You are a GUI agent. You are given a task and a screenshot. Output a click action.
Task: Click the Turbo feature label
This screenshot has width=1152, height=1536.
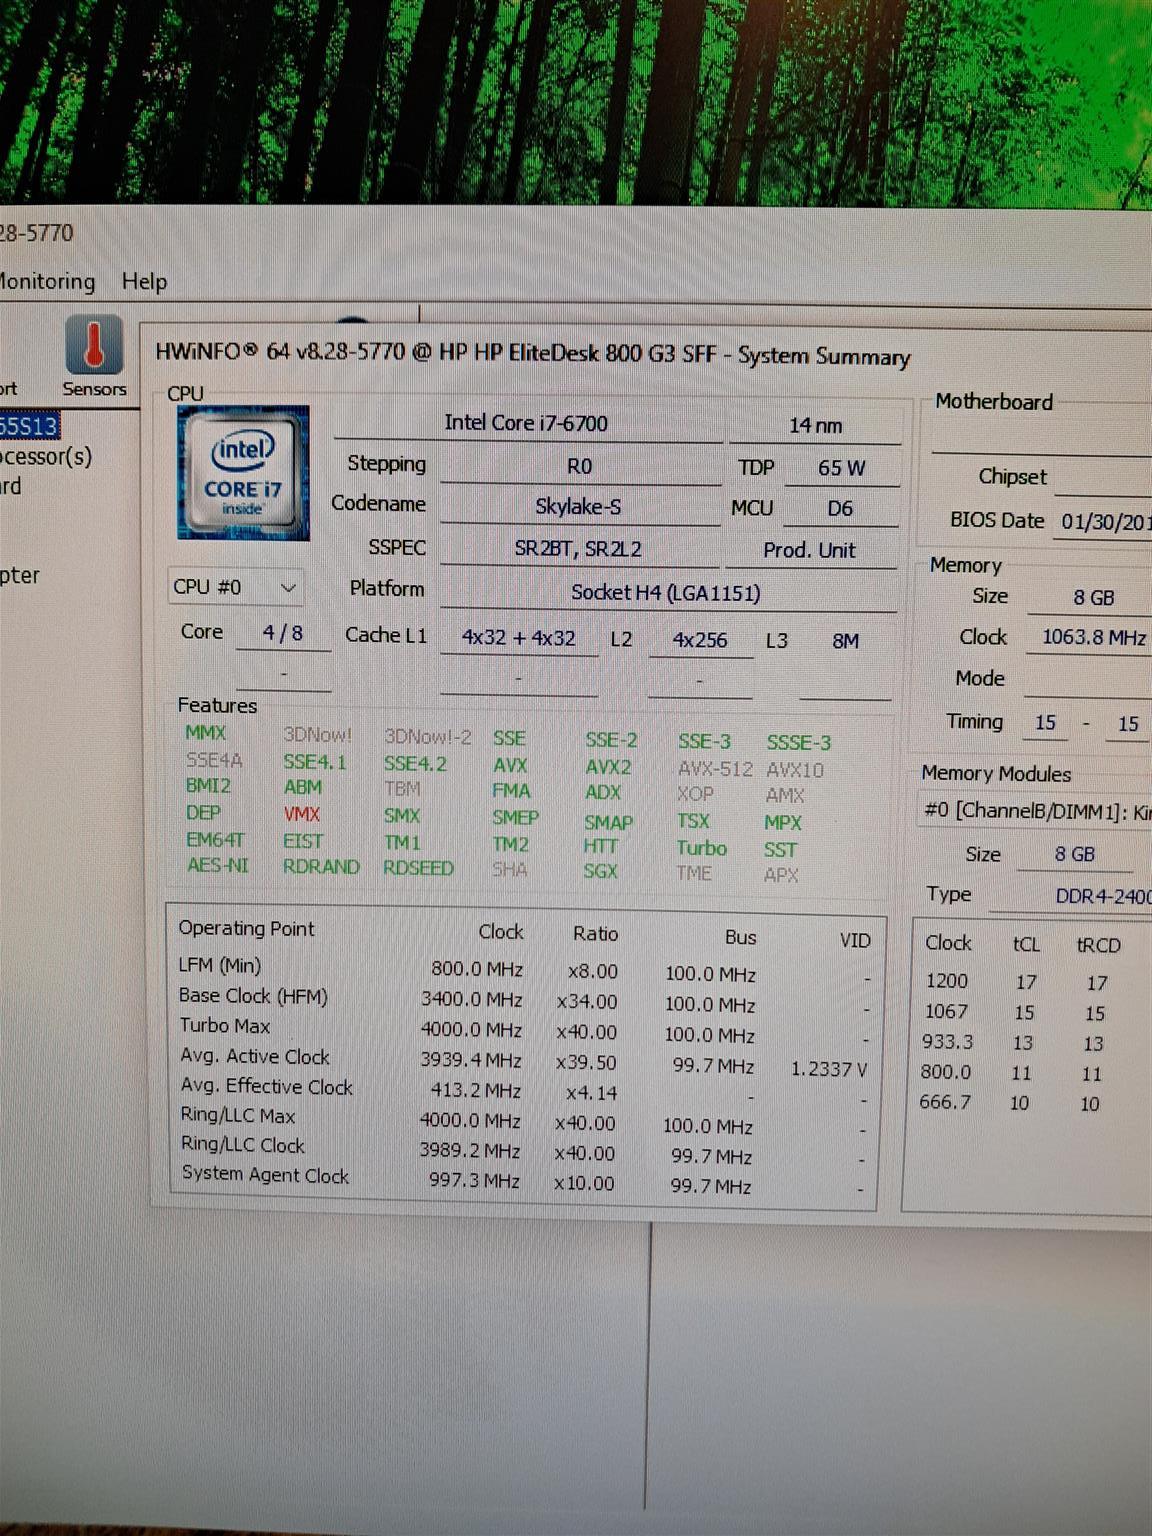click(x=701, y=849)
